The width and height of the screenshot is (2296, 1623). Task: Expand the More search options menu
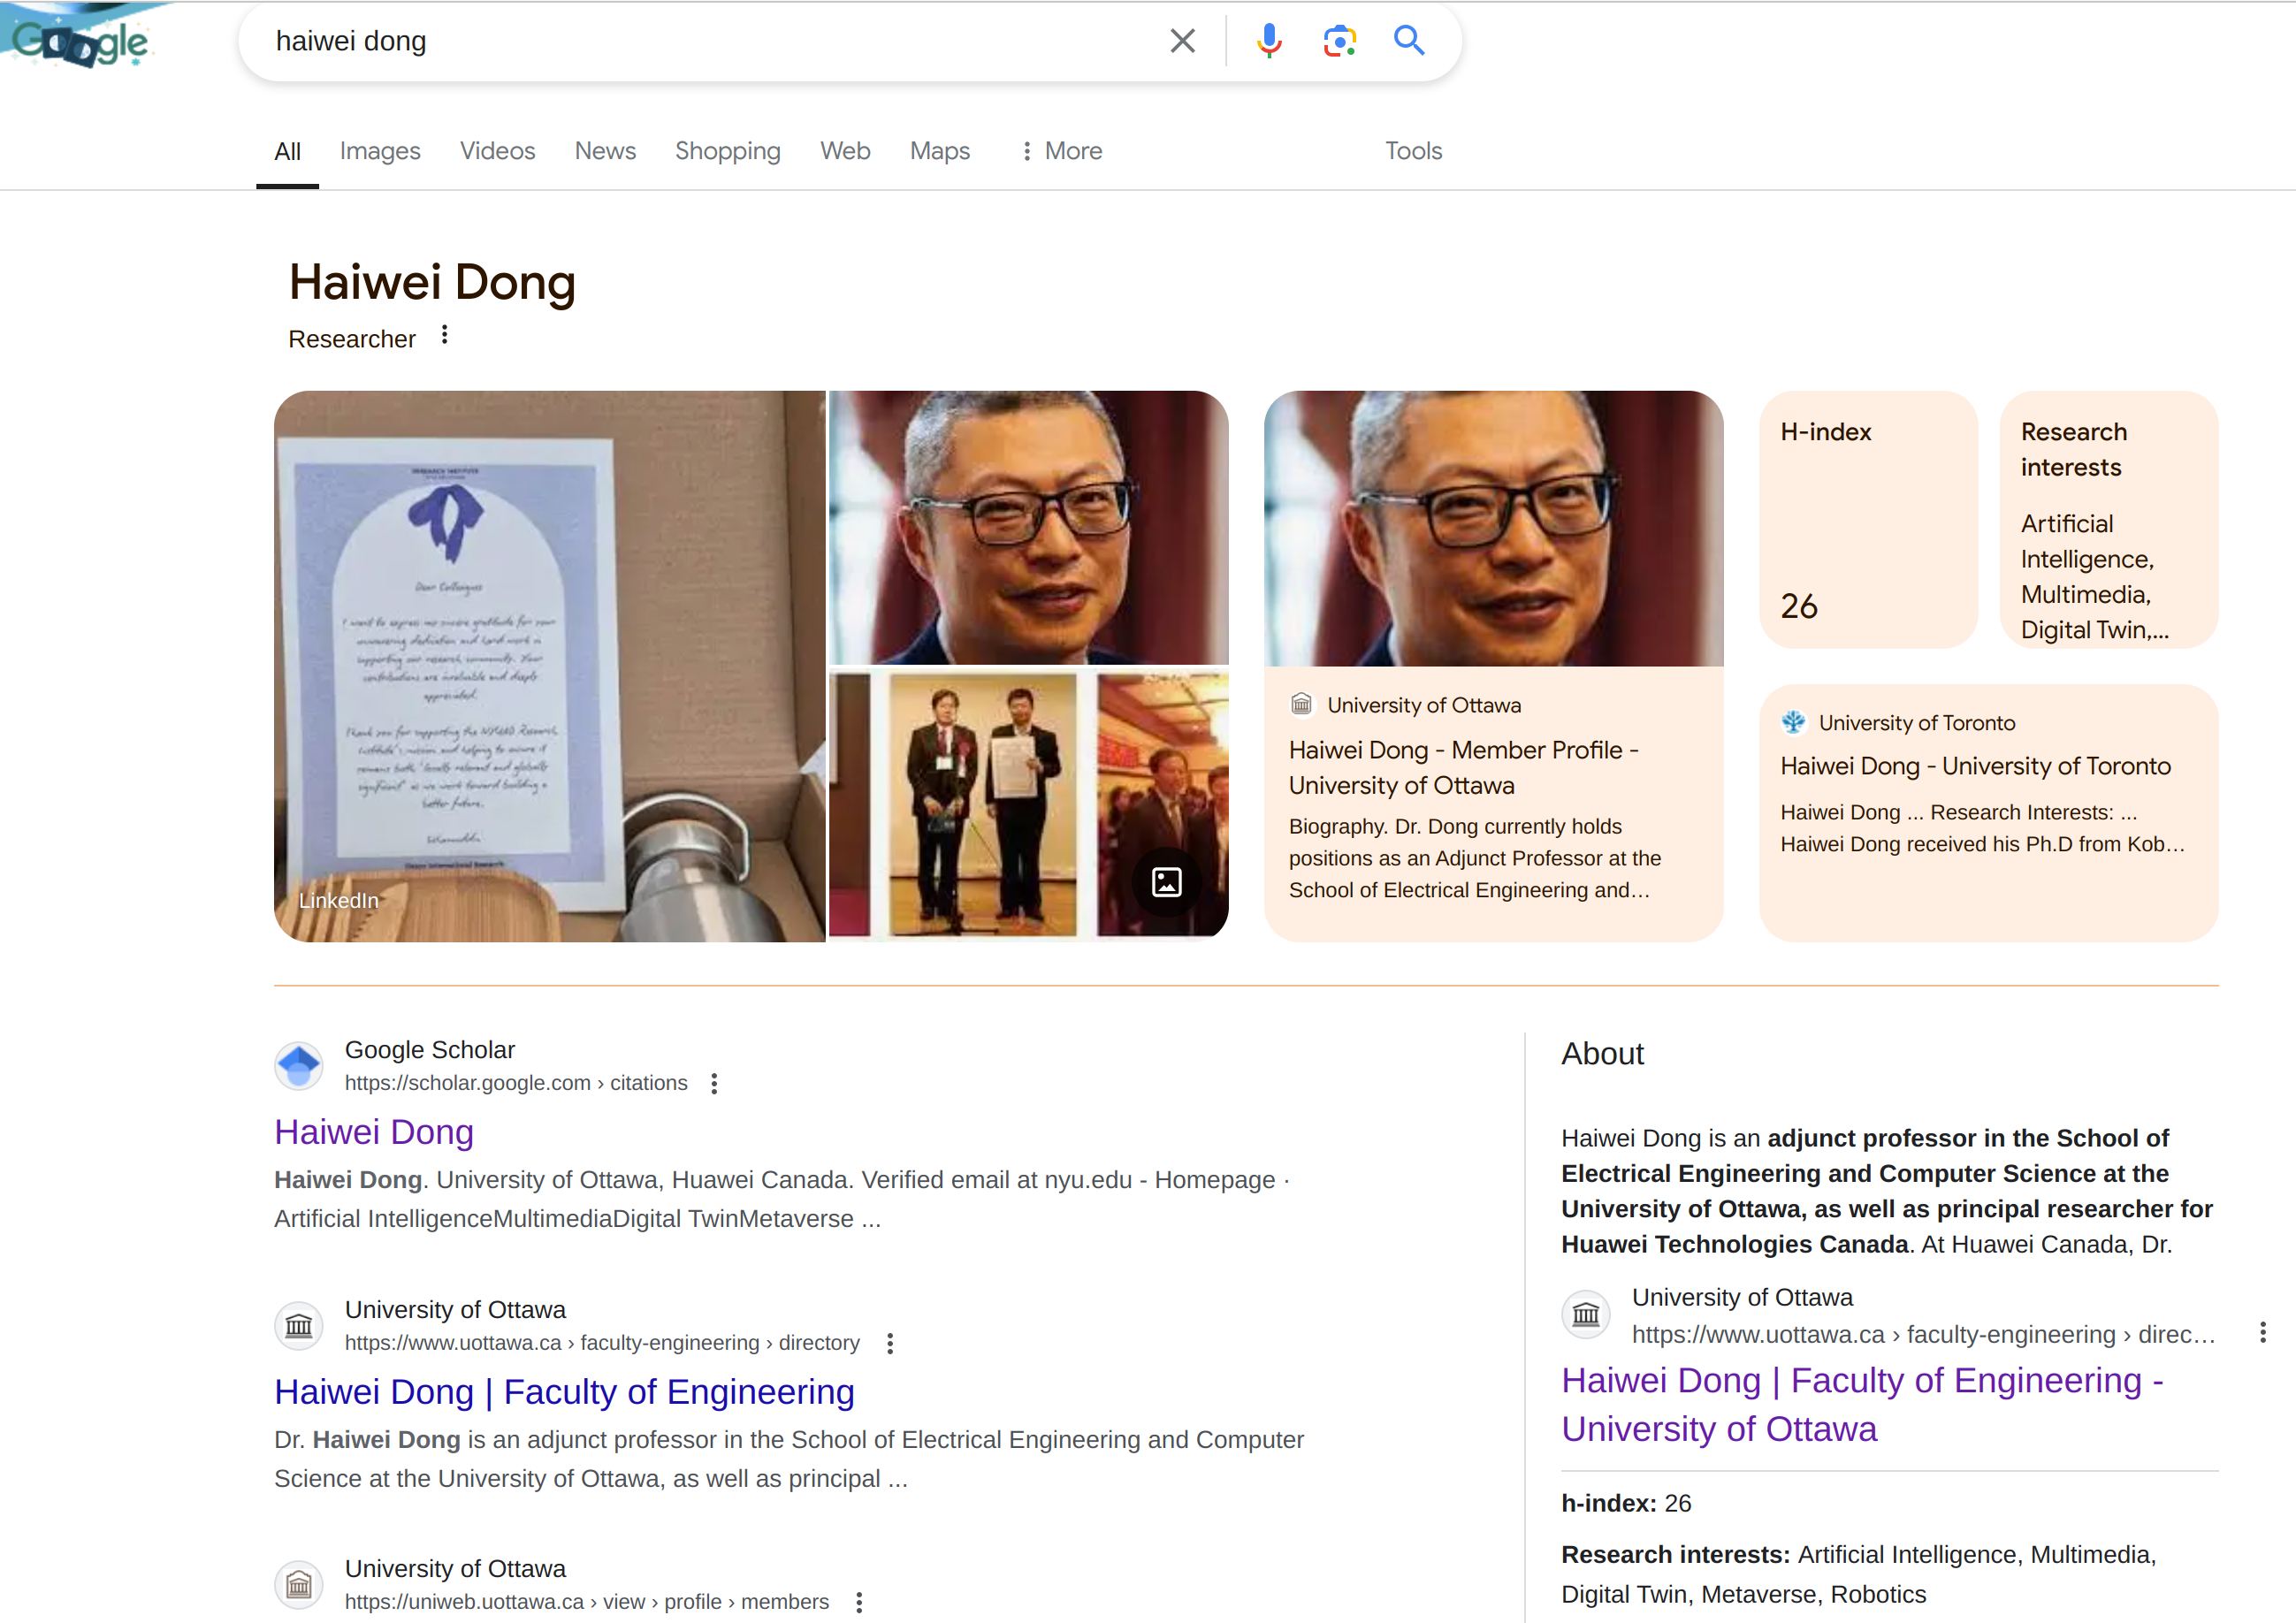pyautogui.click(x=1060, y=151)
